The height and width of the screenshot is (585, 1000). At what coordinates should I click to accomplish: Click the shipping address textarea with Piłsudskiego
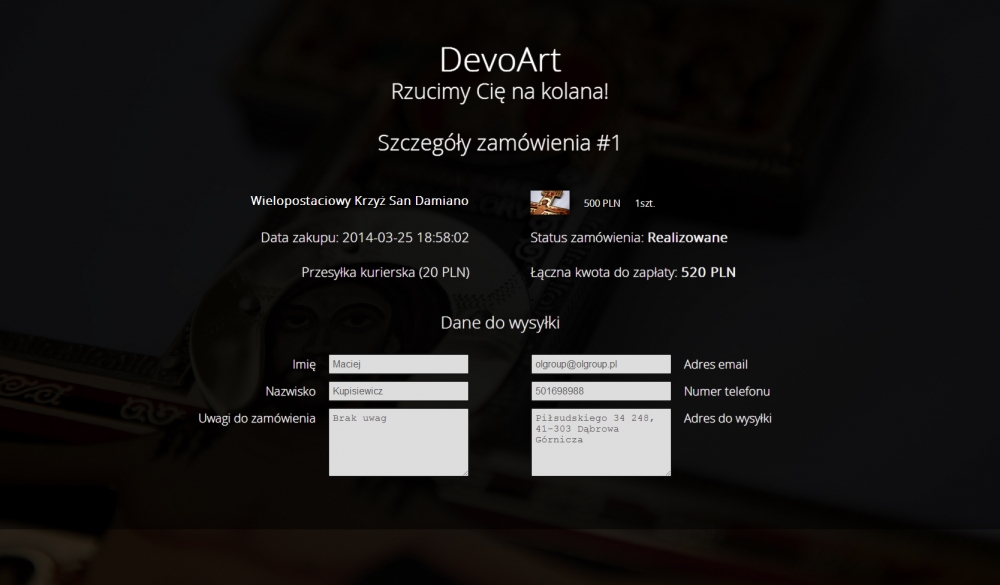point(601,442)
